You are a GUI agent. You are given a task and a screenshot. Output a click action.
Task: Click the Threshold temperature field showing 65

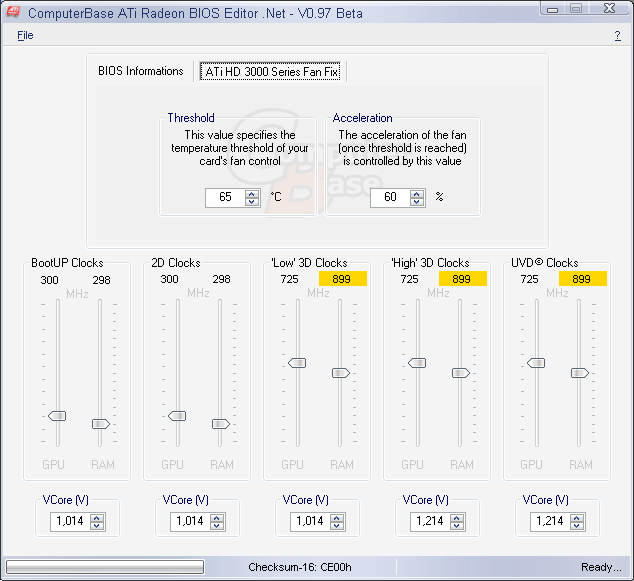(225, 197)
